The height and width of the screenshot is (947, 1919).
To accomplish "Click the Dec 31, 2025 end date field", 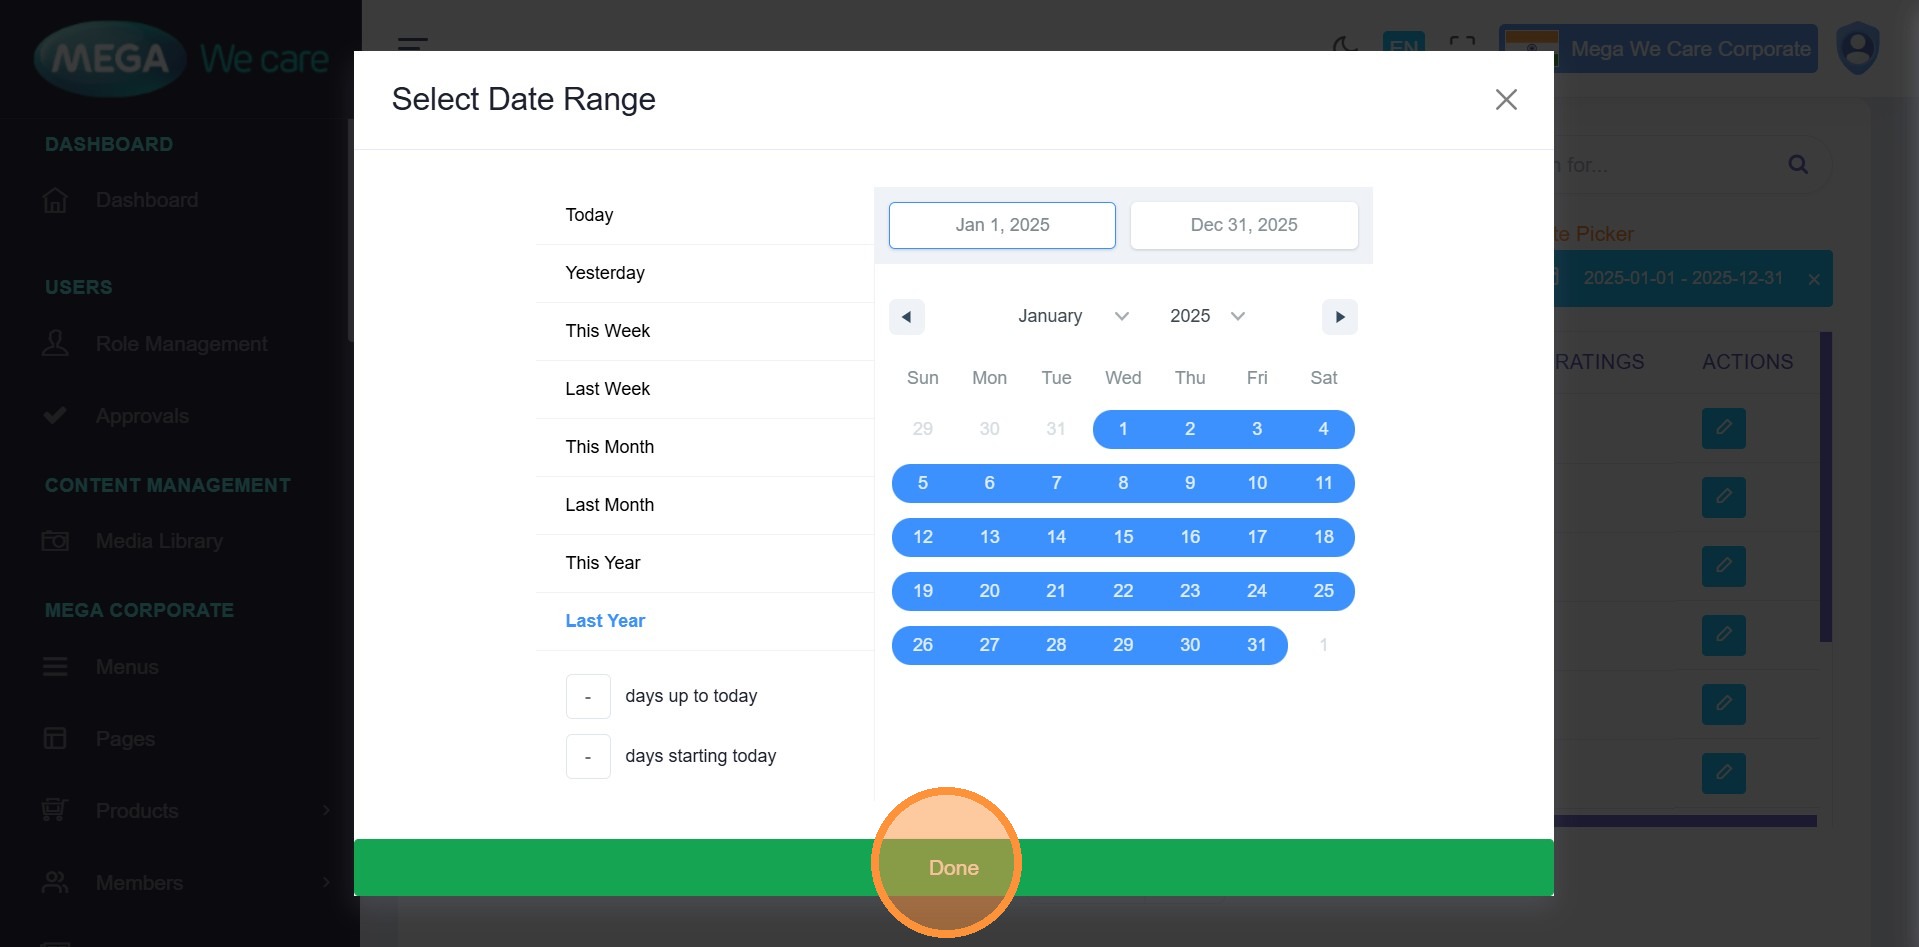I will coord(1243,225).
